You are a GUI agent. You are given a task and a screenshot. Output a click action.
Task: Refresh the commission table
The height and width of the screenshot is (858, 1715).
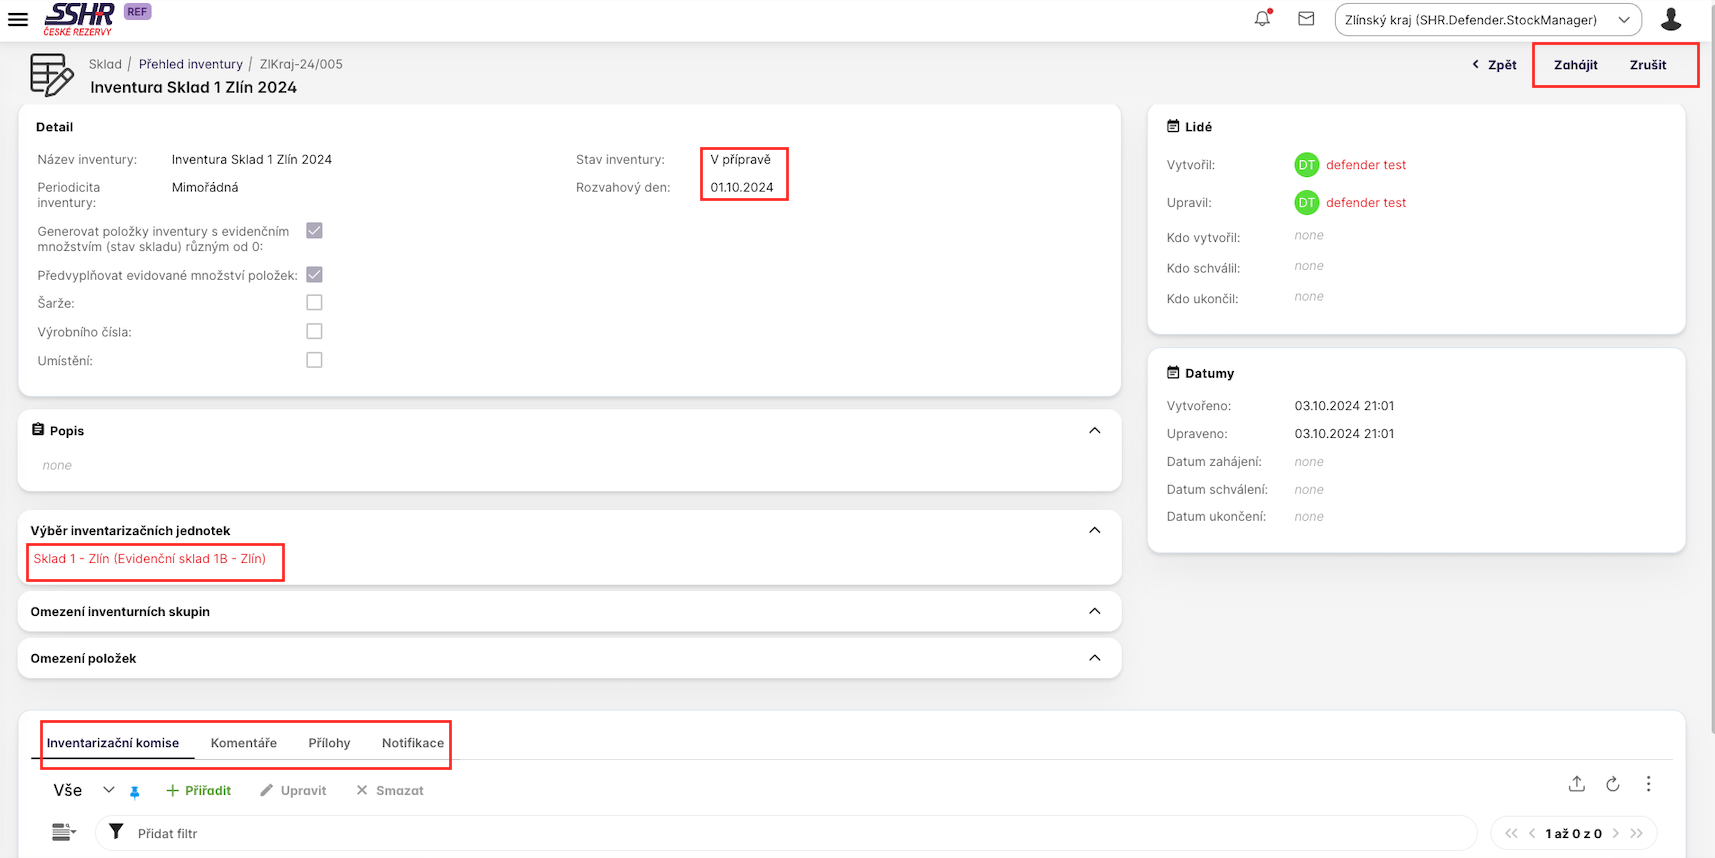pyautogui.click(x=1612, y=784)
